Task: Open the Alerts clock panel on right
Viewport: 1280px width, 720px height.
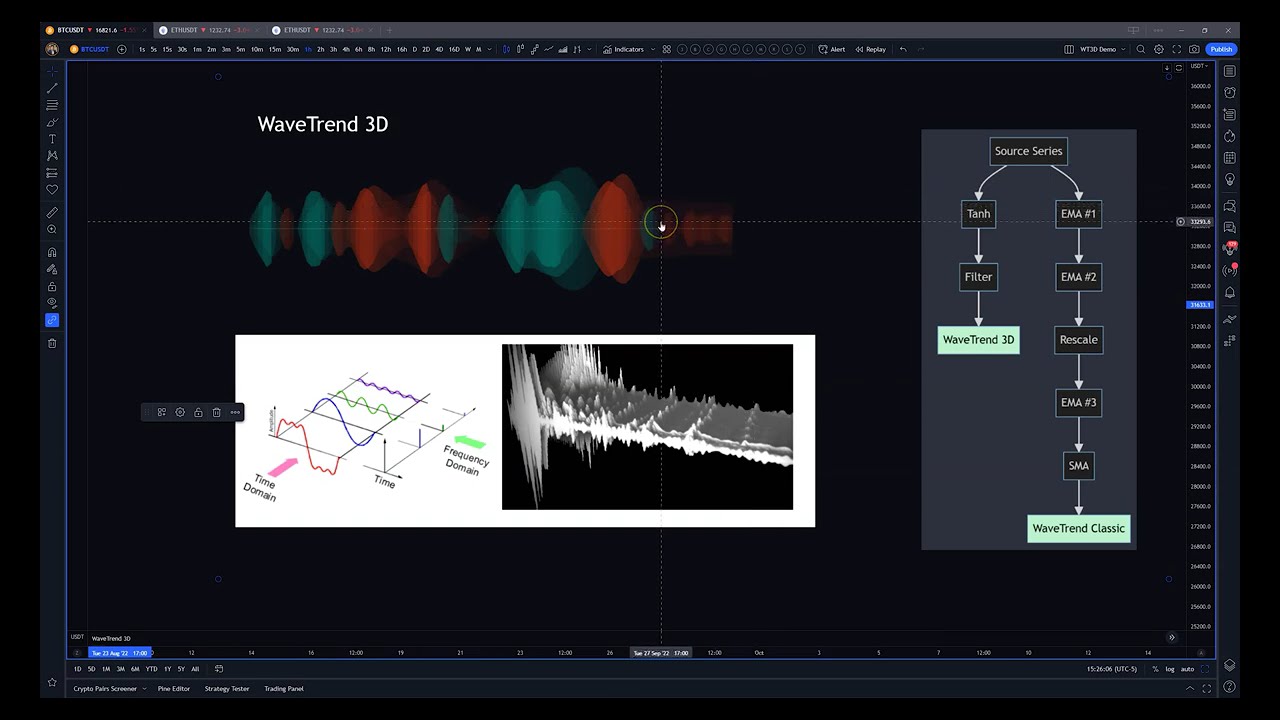Action: (x=1229, y=93)
